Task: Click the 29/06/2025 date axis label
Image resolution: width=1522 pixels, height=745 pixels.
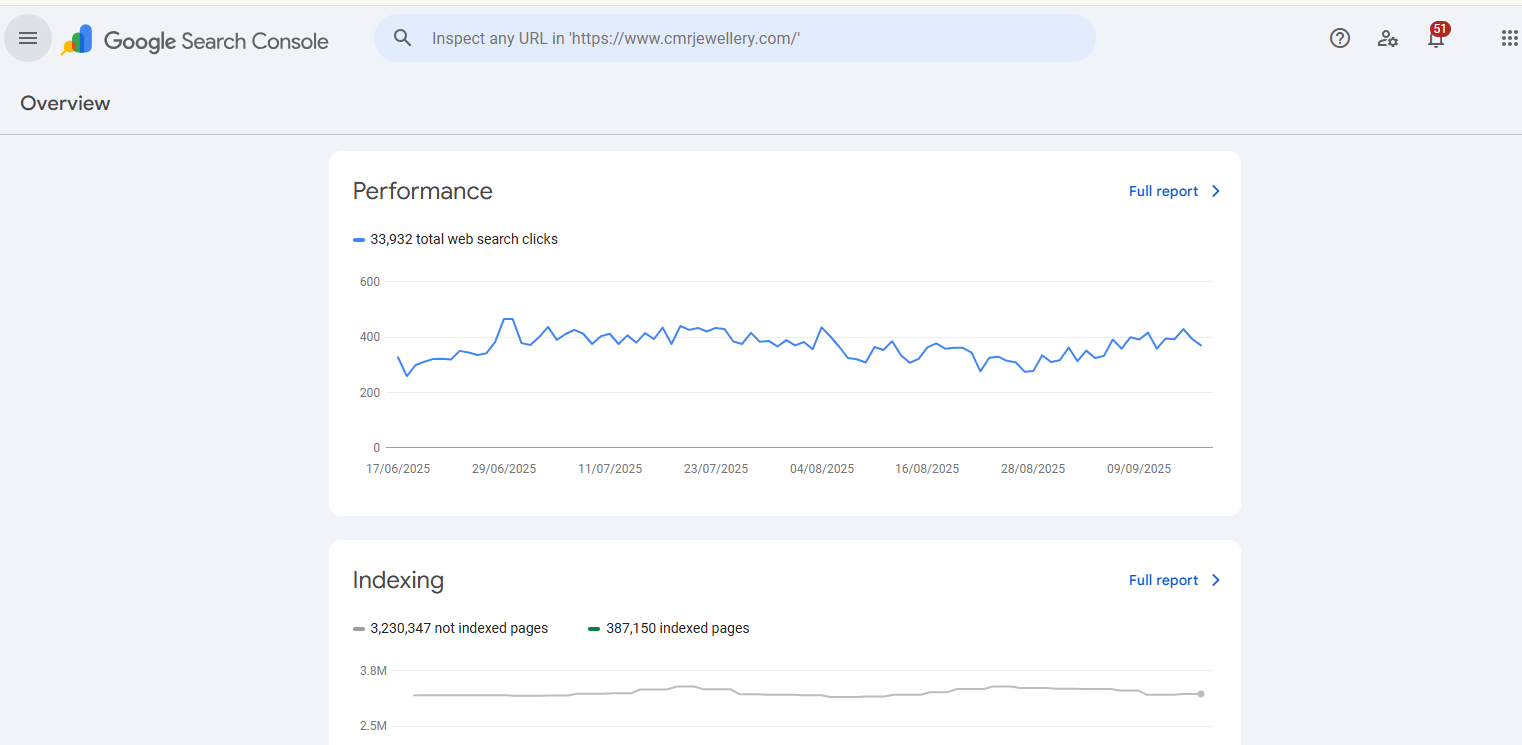Action: [x=504, y=469]
